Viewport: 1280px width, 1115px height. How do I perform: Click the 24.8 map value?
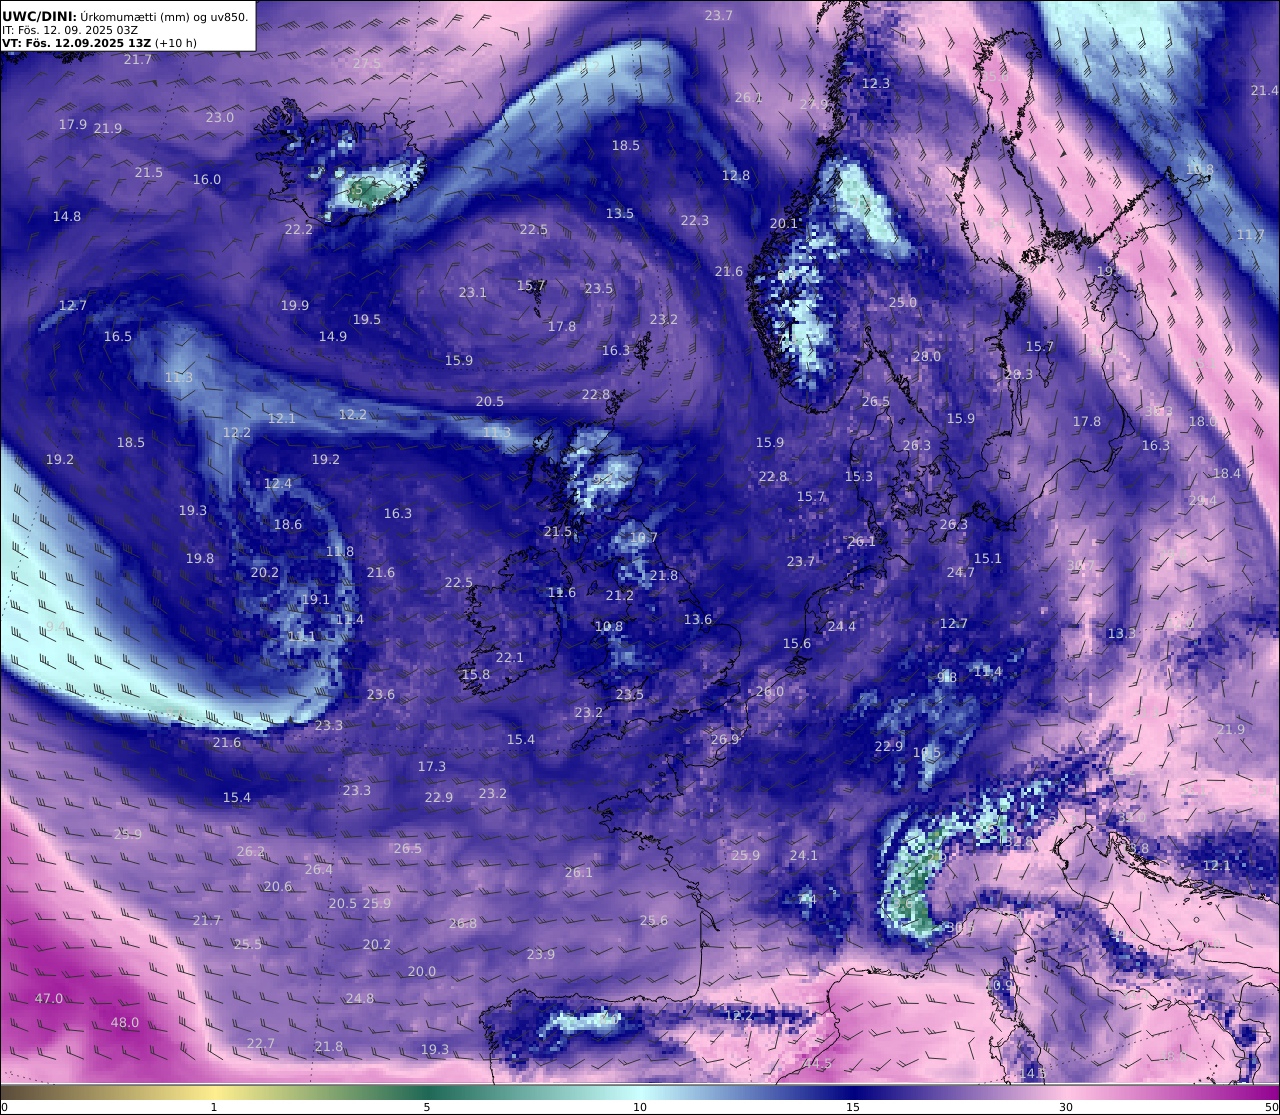[x=360, y=999]
